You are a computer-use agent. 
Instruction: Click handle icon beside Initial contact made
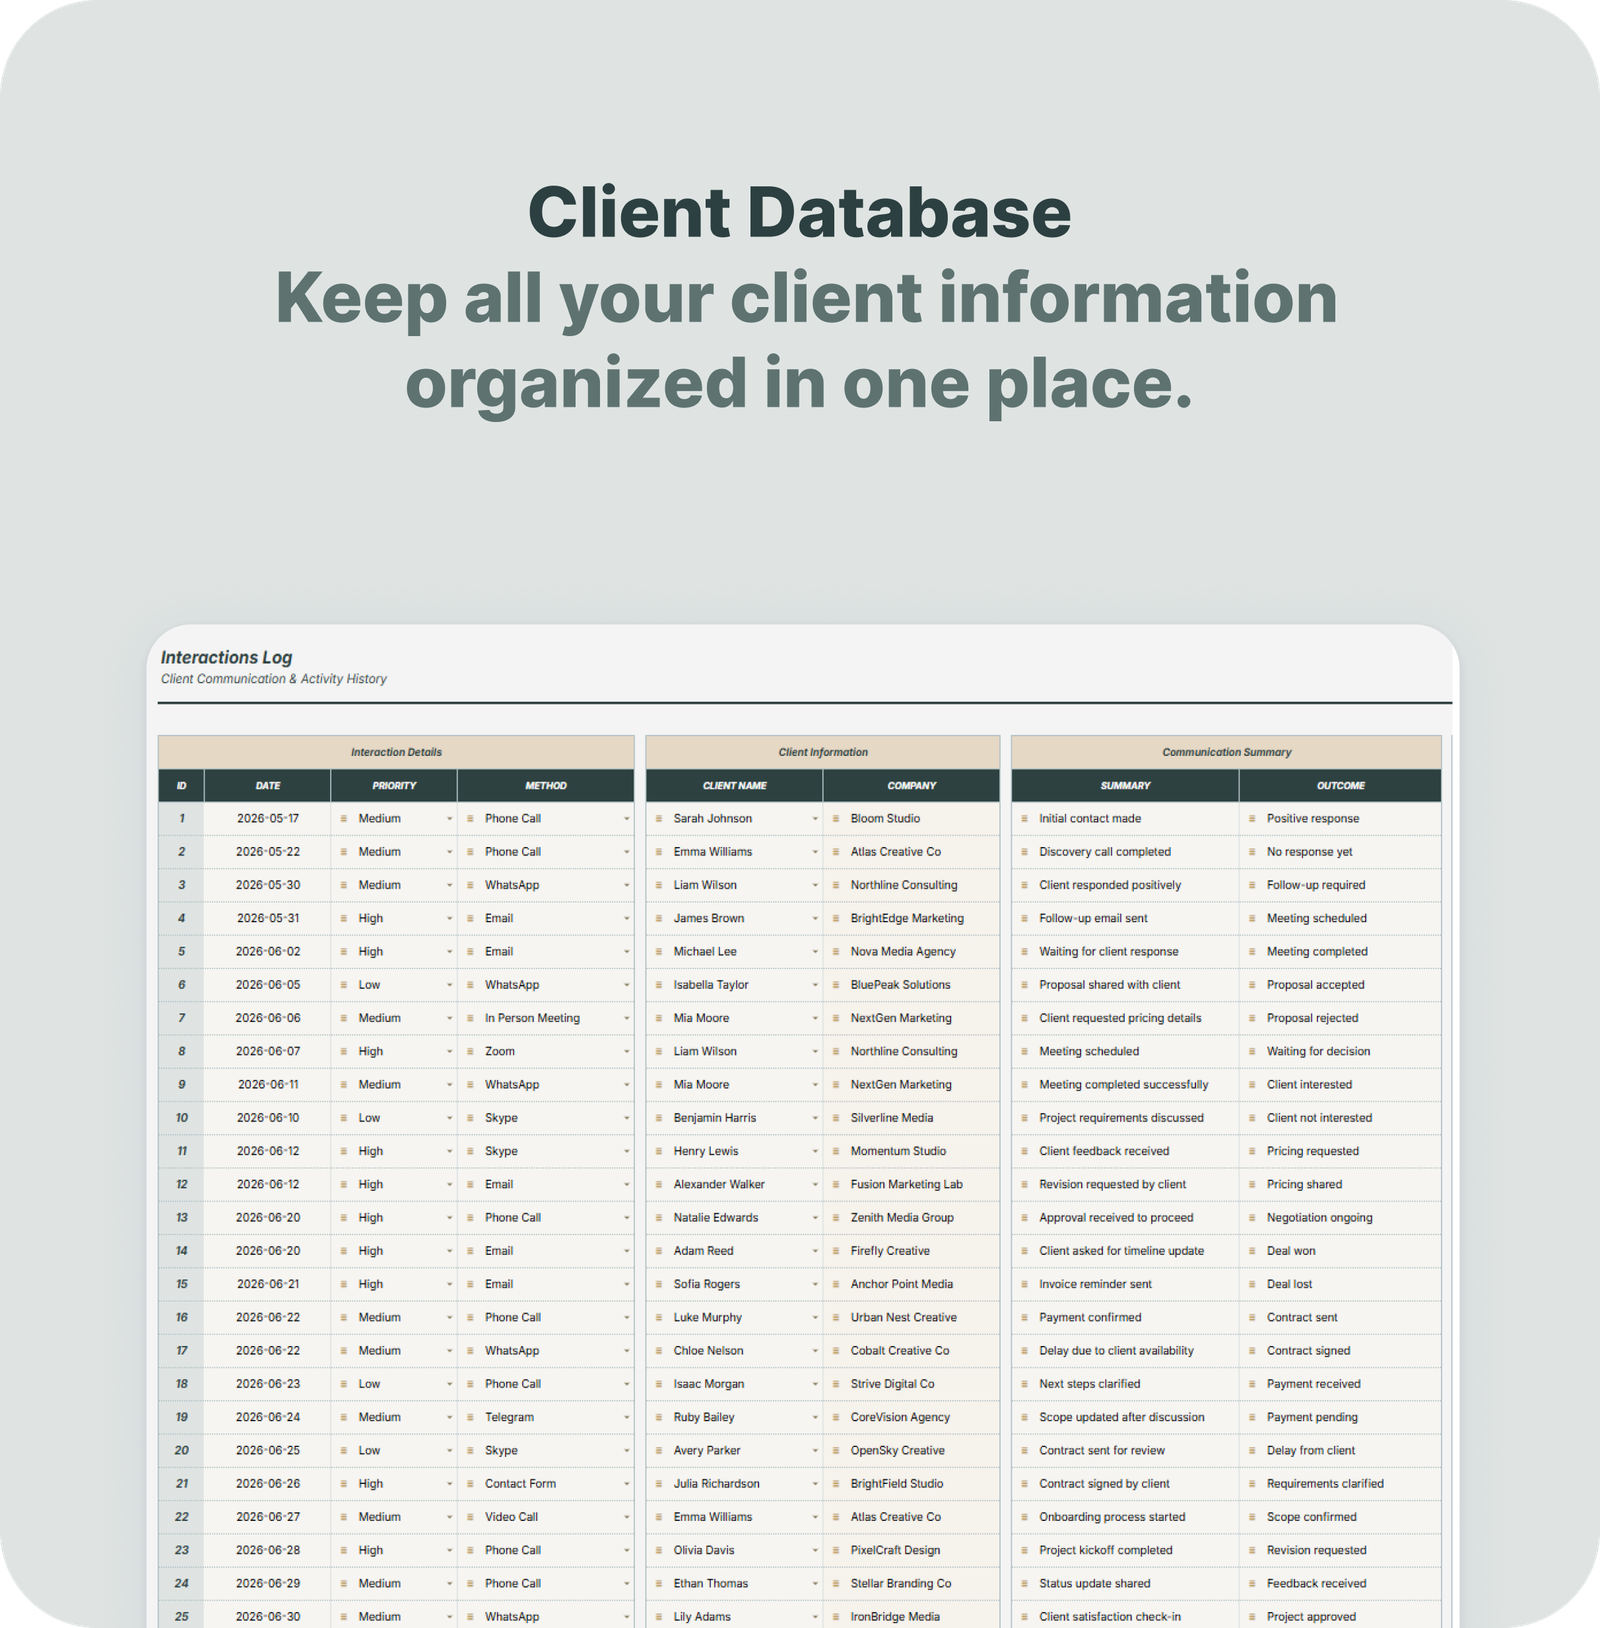(1024, 818)
